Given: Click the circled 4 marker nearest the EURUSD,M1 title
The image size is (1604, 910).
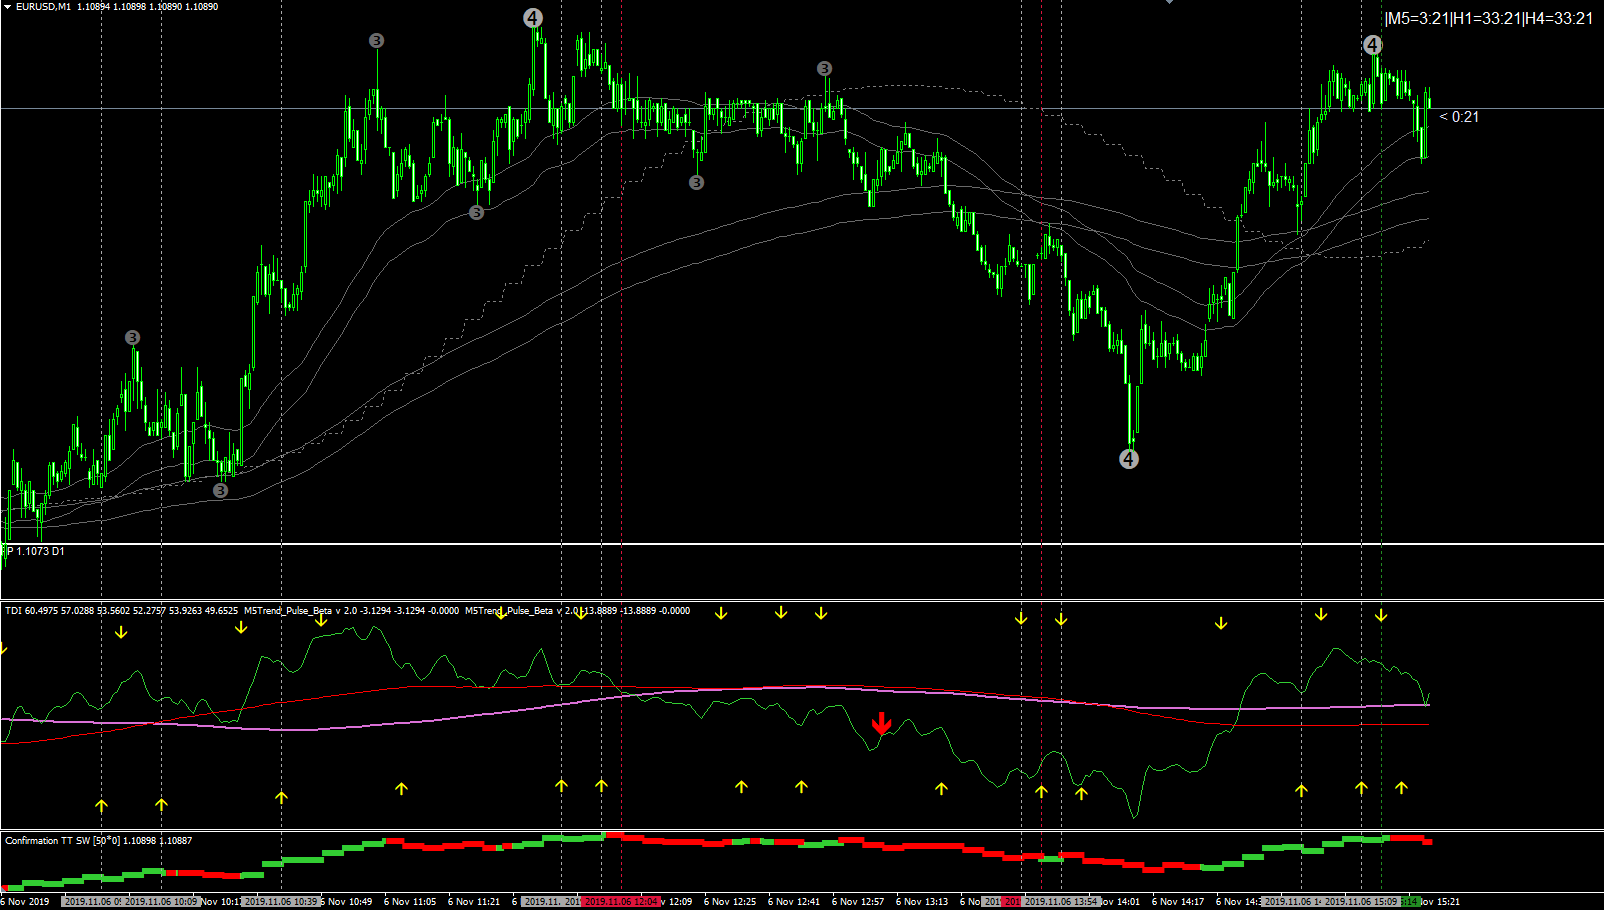Looking at the screenshot, I should click(x=533, y=18).
